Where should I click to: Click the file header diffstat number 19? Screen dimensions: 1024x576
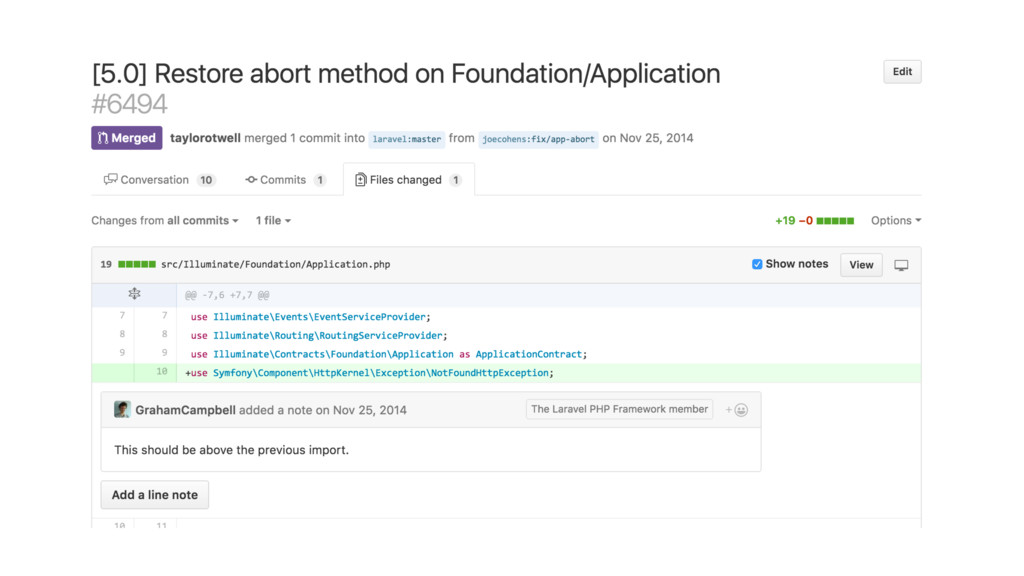(x=106, y=264)
